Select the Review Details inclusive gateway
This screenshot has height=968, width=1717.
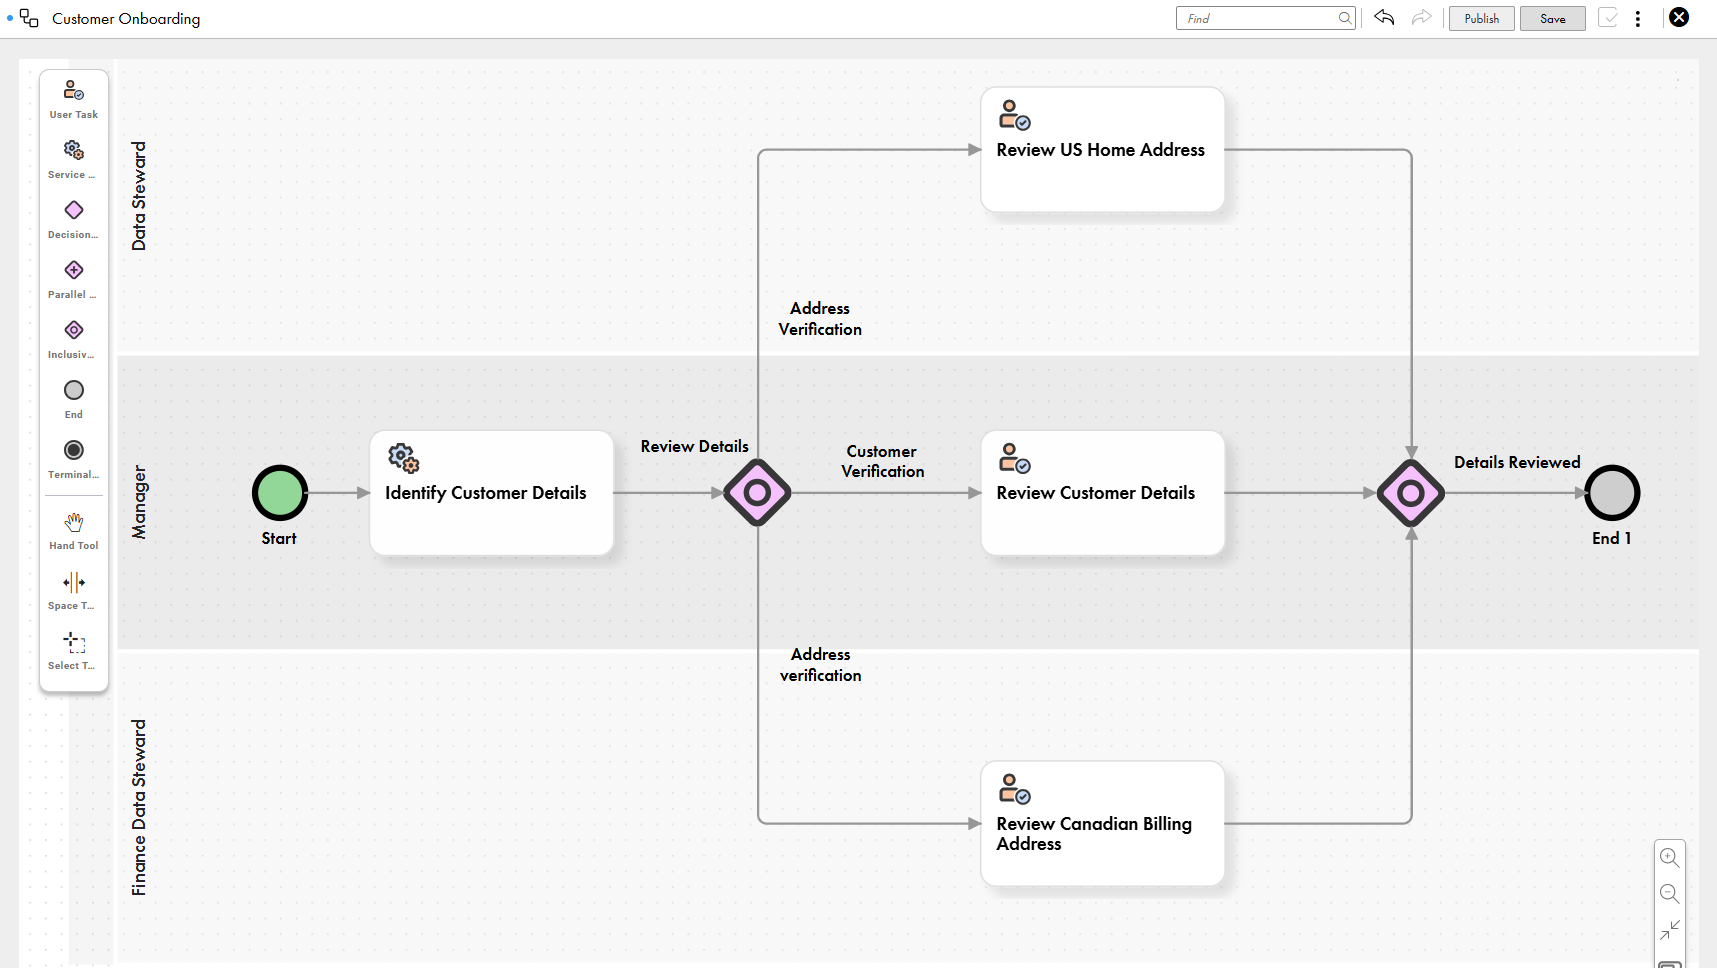coord(757,493)
